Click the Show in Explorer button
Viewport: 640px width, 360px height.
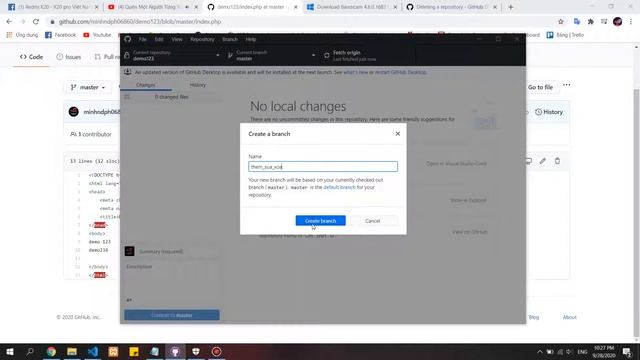[468, 200]
